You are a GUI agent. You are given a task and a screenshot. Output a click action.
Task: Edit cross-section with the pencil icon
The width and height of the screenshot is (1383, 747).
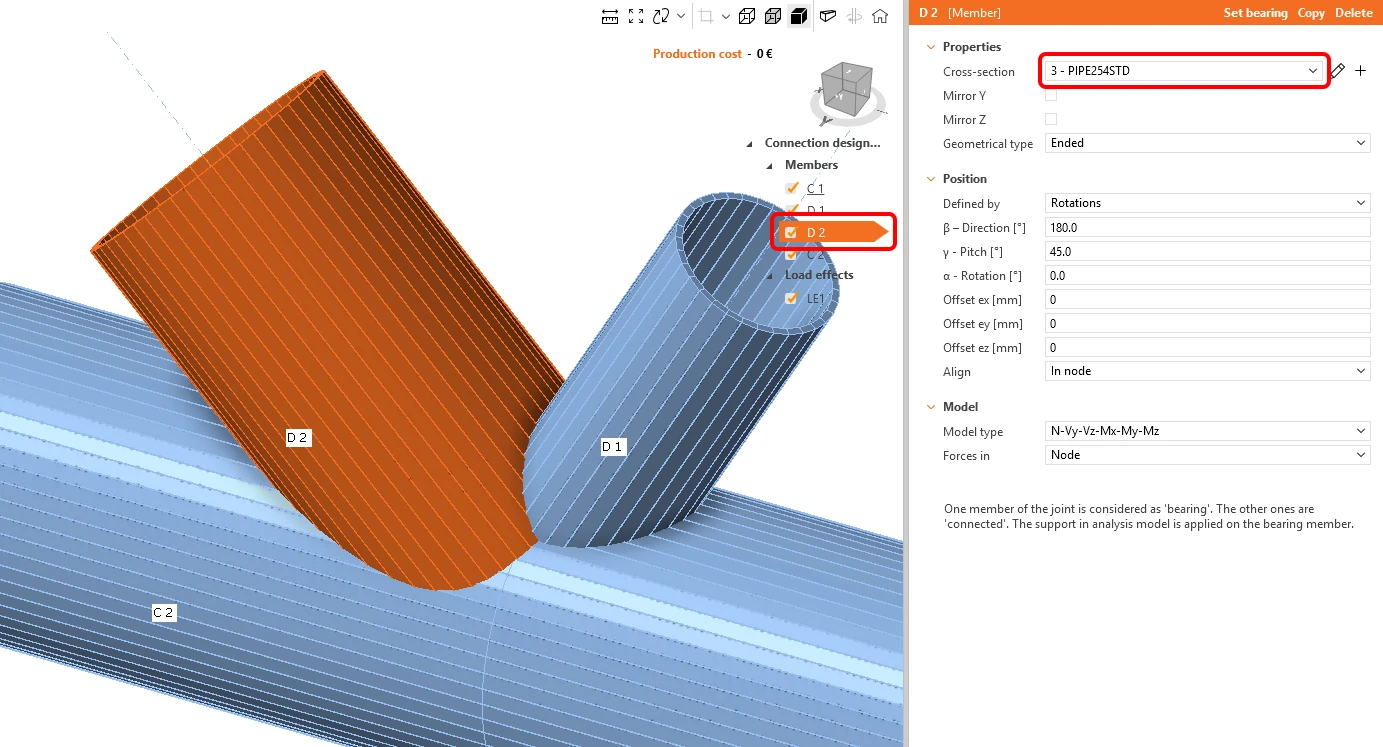coord(1338,71)
